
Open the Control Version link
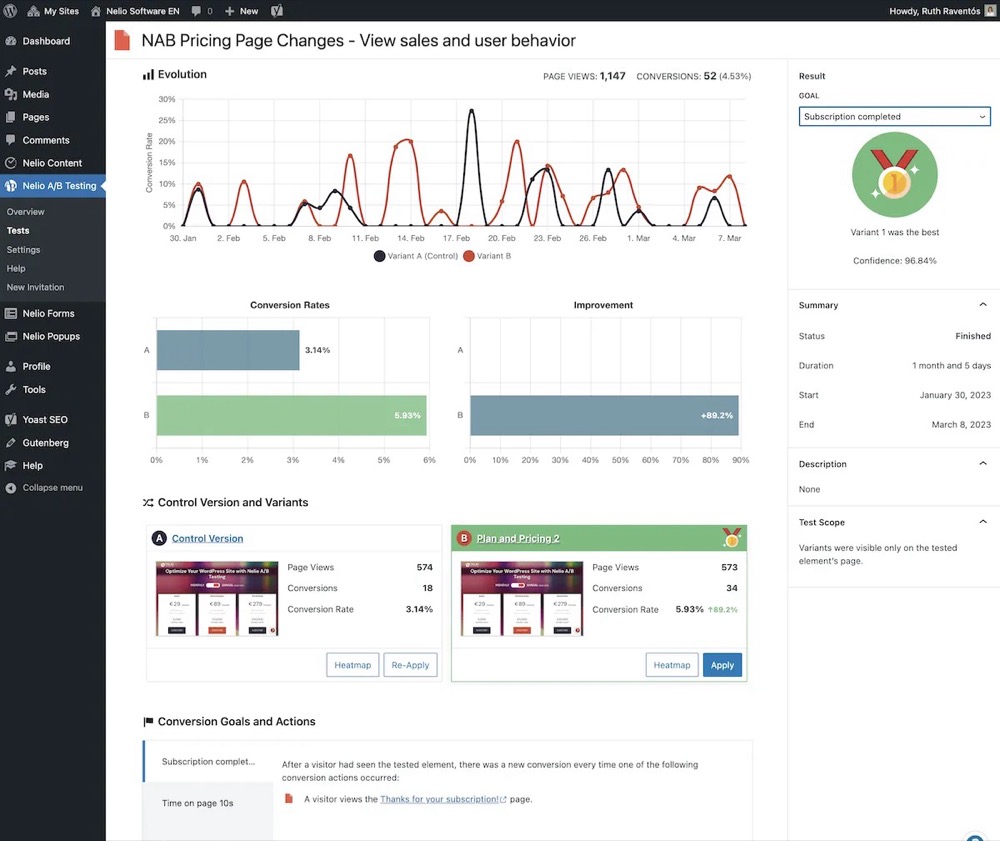(x=207, y=539)
